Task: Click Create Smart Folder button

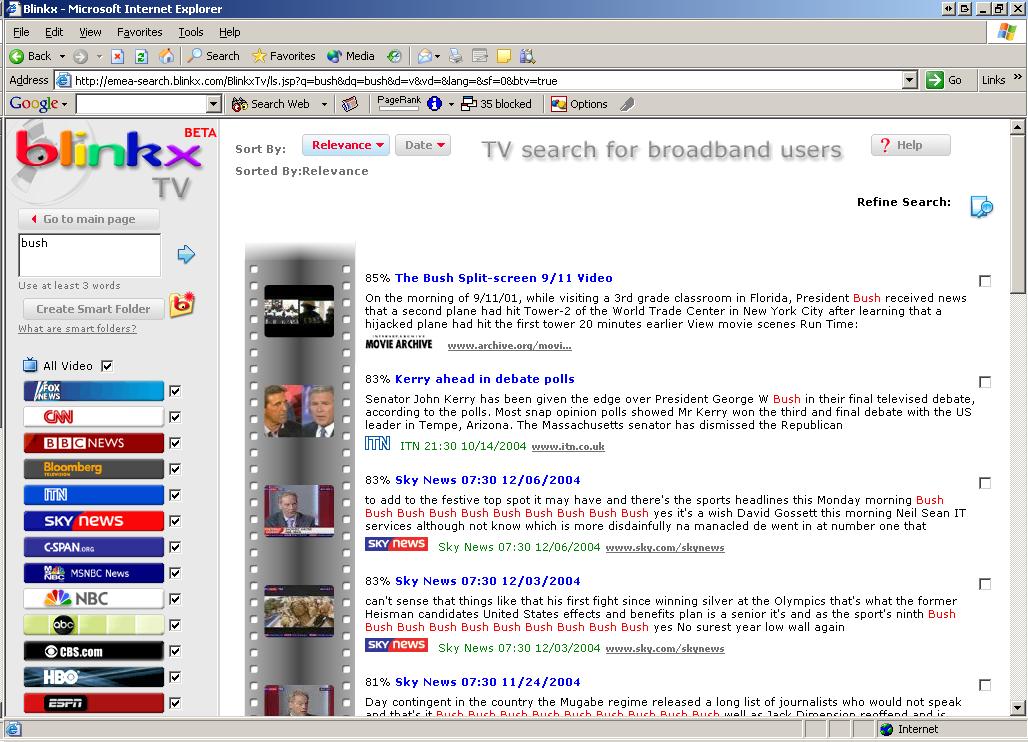Action: pyautogui.click(x=93, y=309)
